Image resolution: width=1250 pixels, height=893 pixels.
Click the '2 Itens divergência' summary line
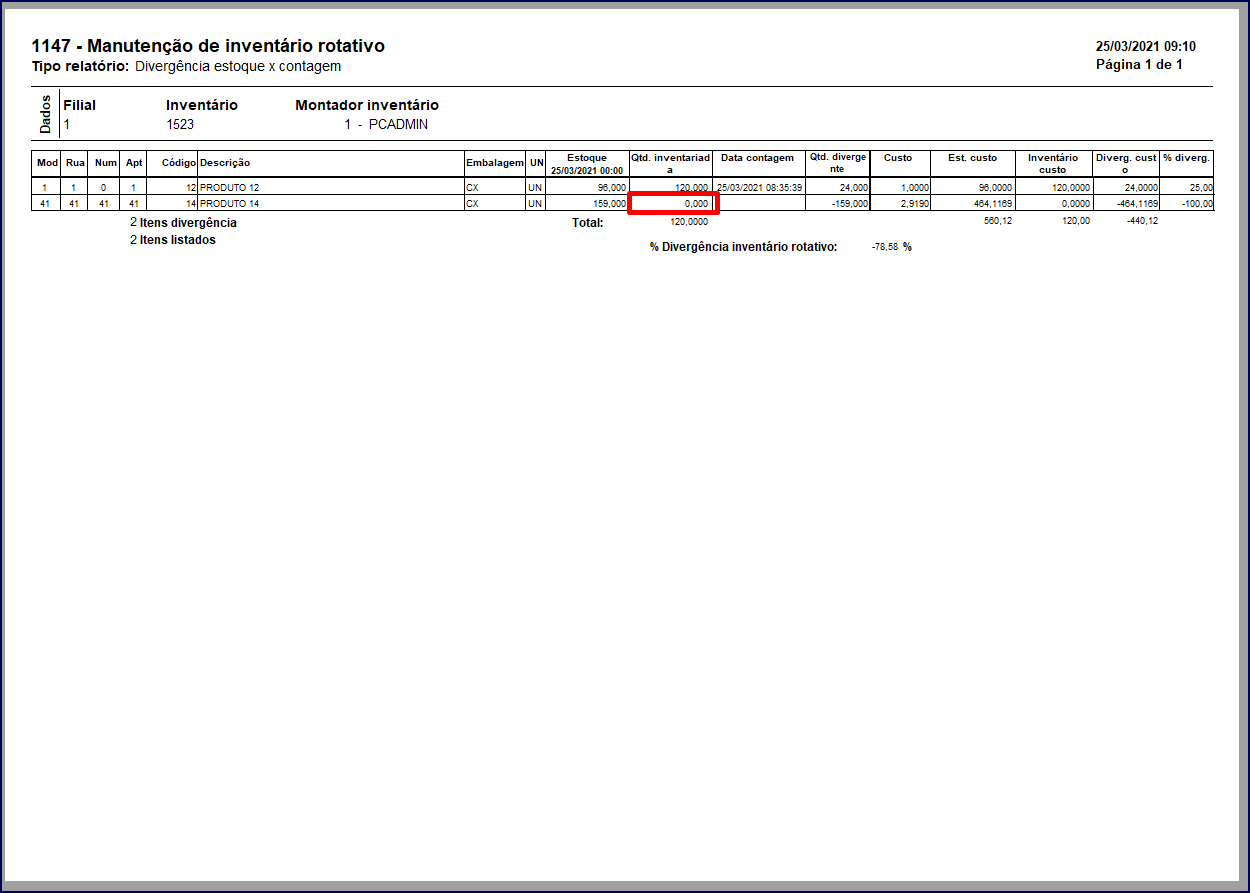tap(183, 223)
